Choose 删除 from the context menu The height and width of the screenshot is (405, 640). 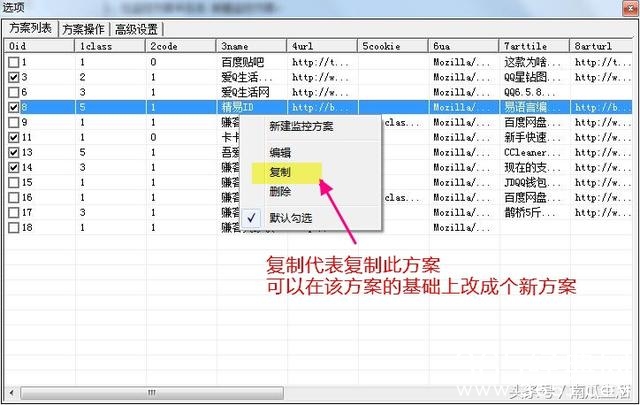tap(281, 191)
